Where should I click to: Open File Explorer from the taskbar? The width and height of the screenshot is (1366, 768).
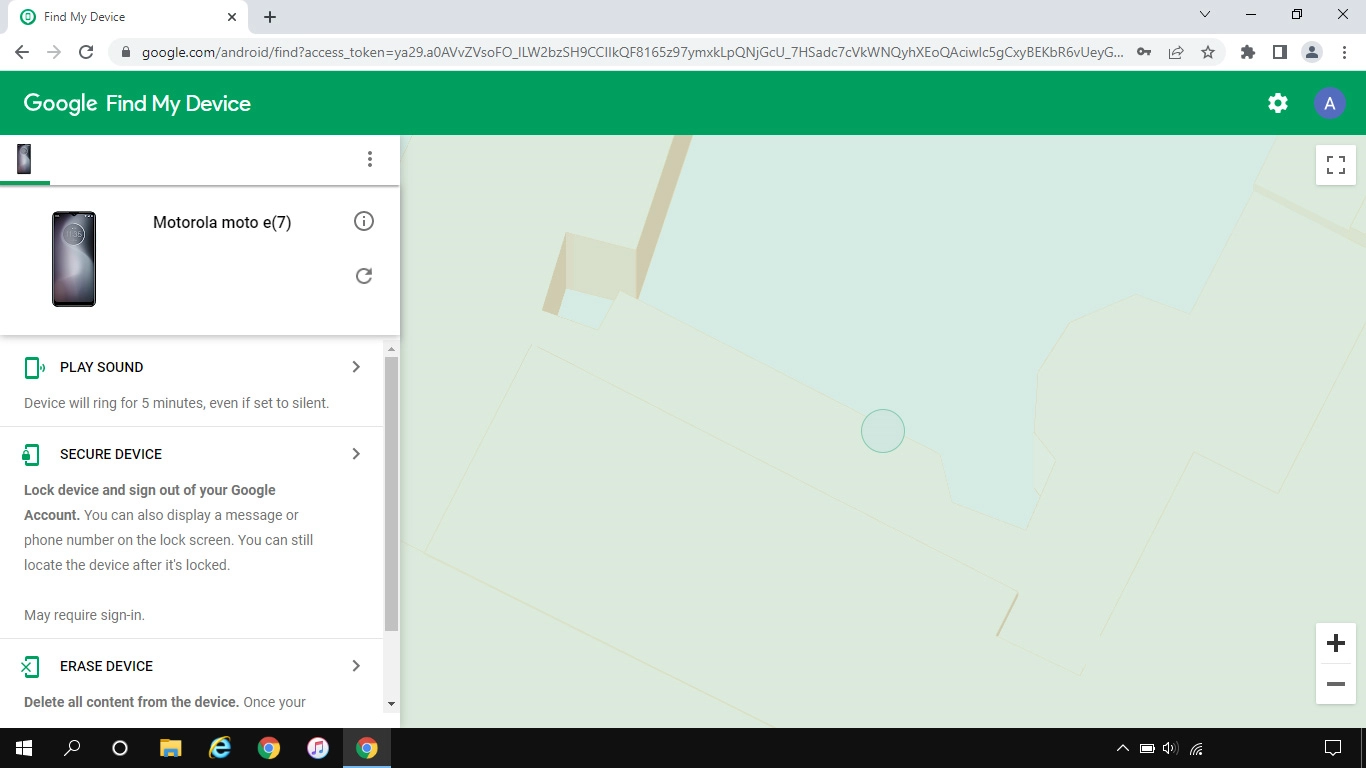click(170, 748)
